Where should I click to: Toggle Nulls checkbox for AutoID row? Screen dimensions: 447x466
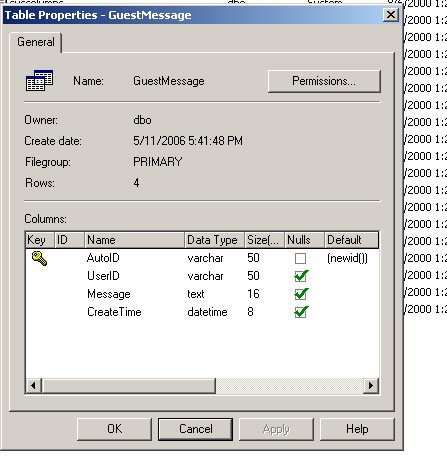pos(300,258)
